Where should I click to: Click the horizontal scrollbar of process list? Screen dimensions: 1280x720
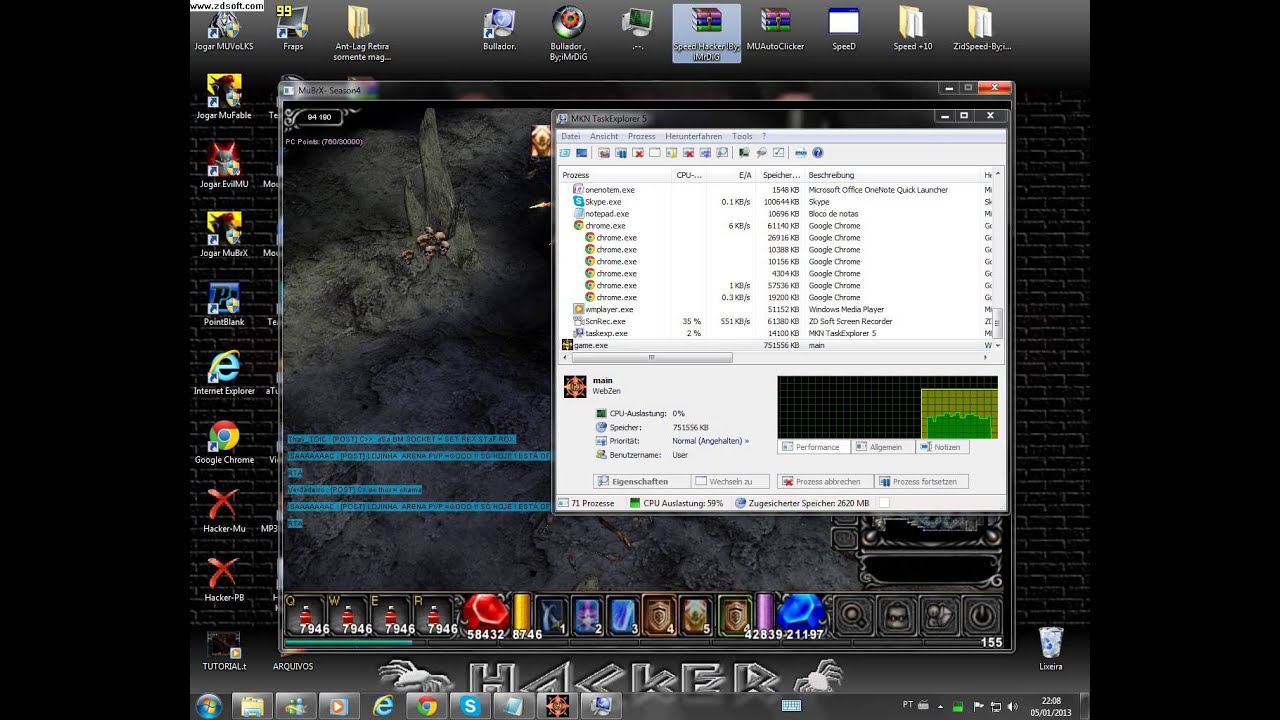(x=652, y=357)
